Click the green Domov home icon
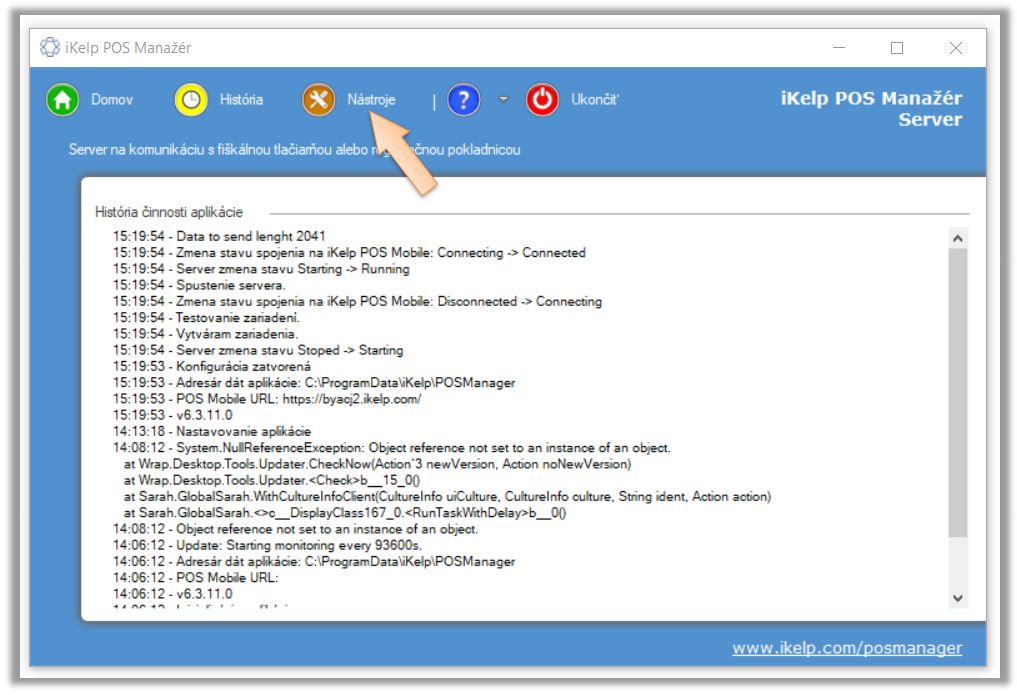The image size is (1017, 695). pyautogui.click(x=62, y=100)
